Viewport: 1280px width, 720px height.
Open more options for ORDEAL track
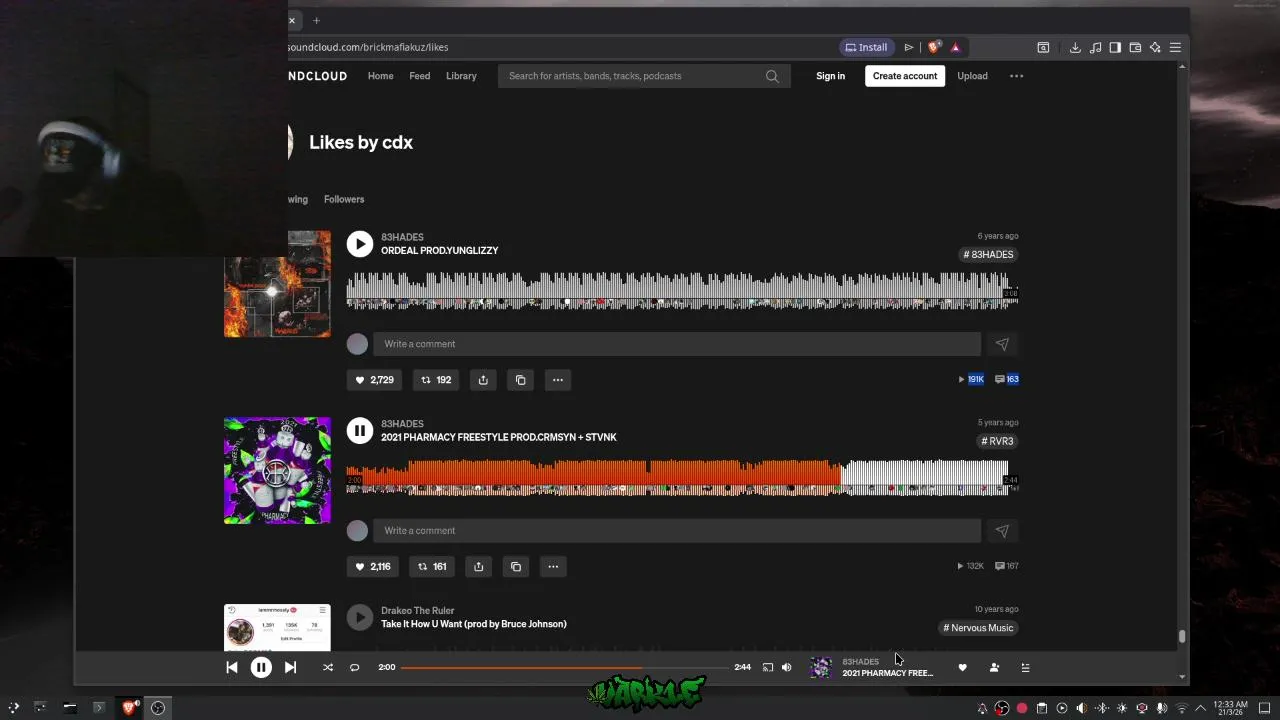pyautogui.click(x=558, y=380)
